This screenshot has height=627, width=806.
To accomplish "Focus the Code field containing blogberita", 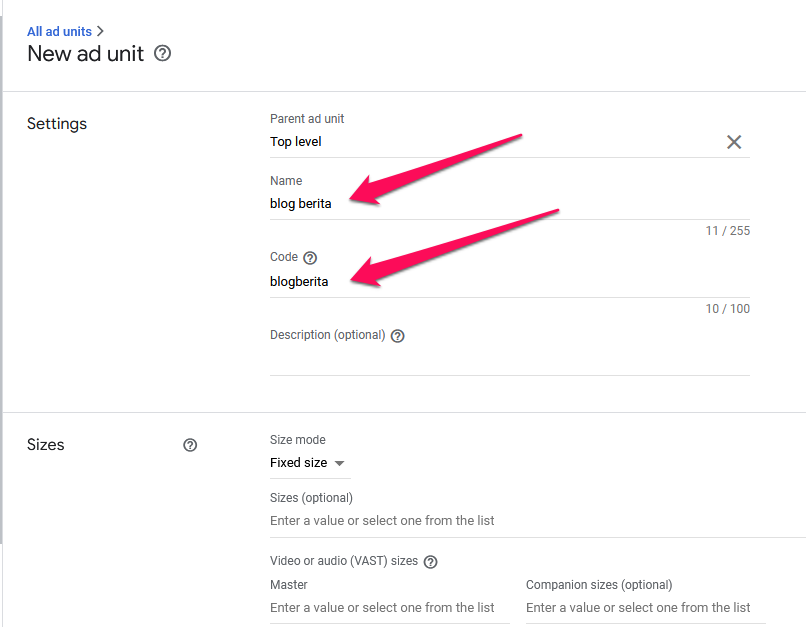I will 509,282.
